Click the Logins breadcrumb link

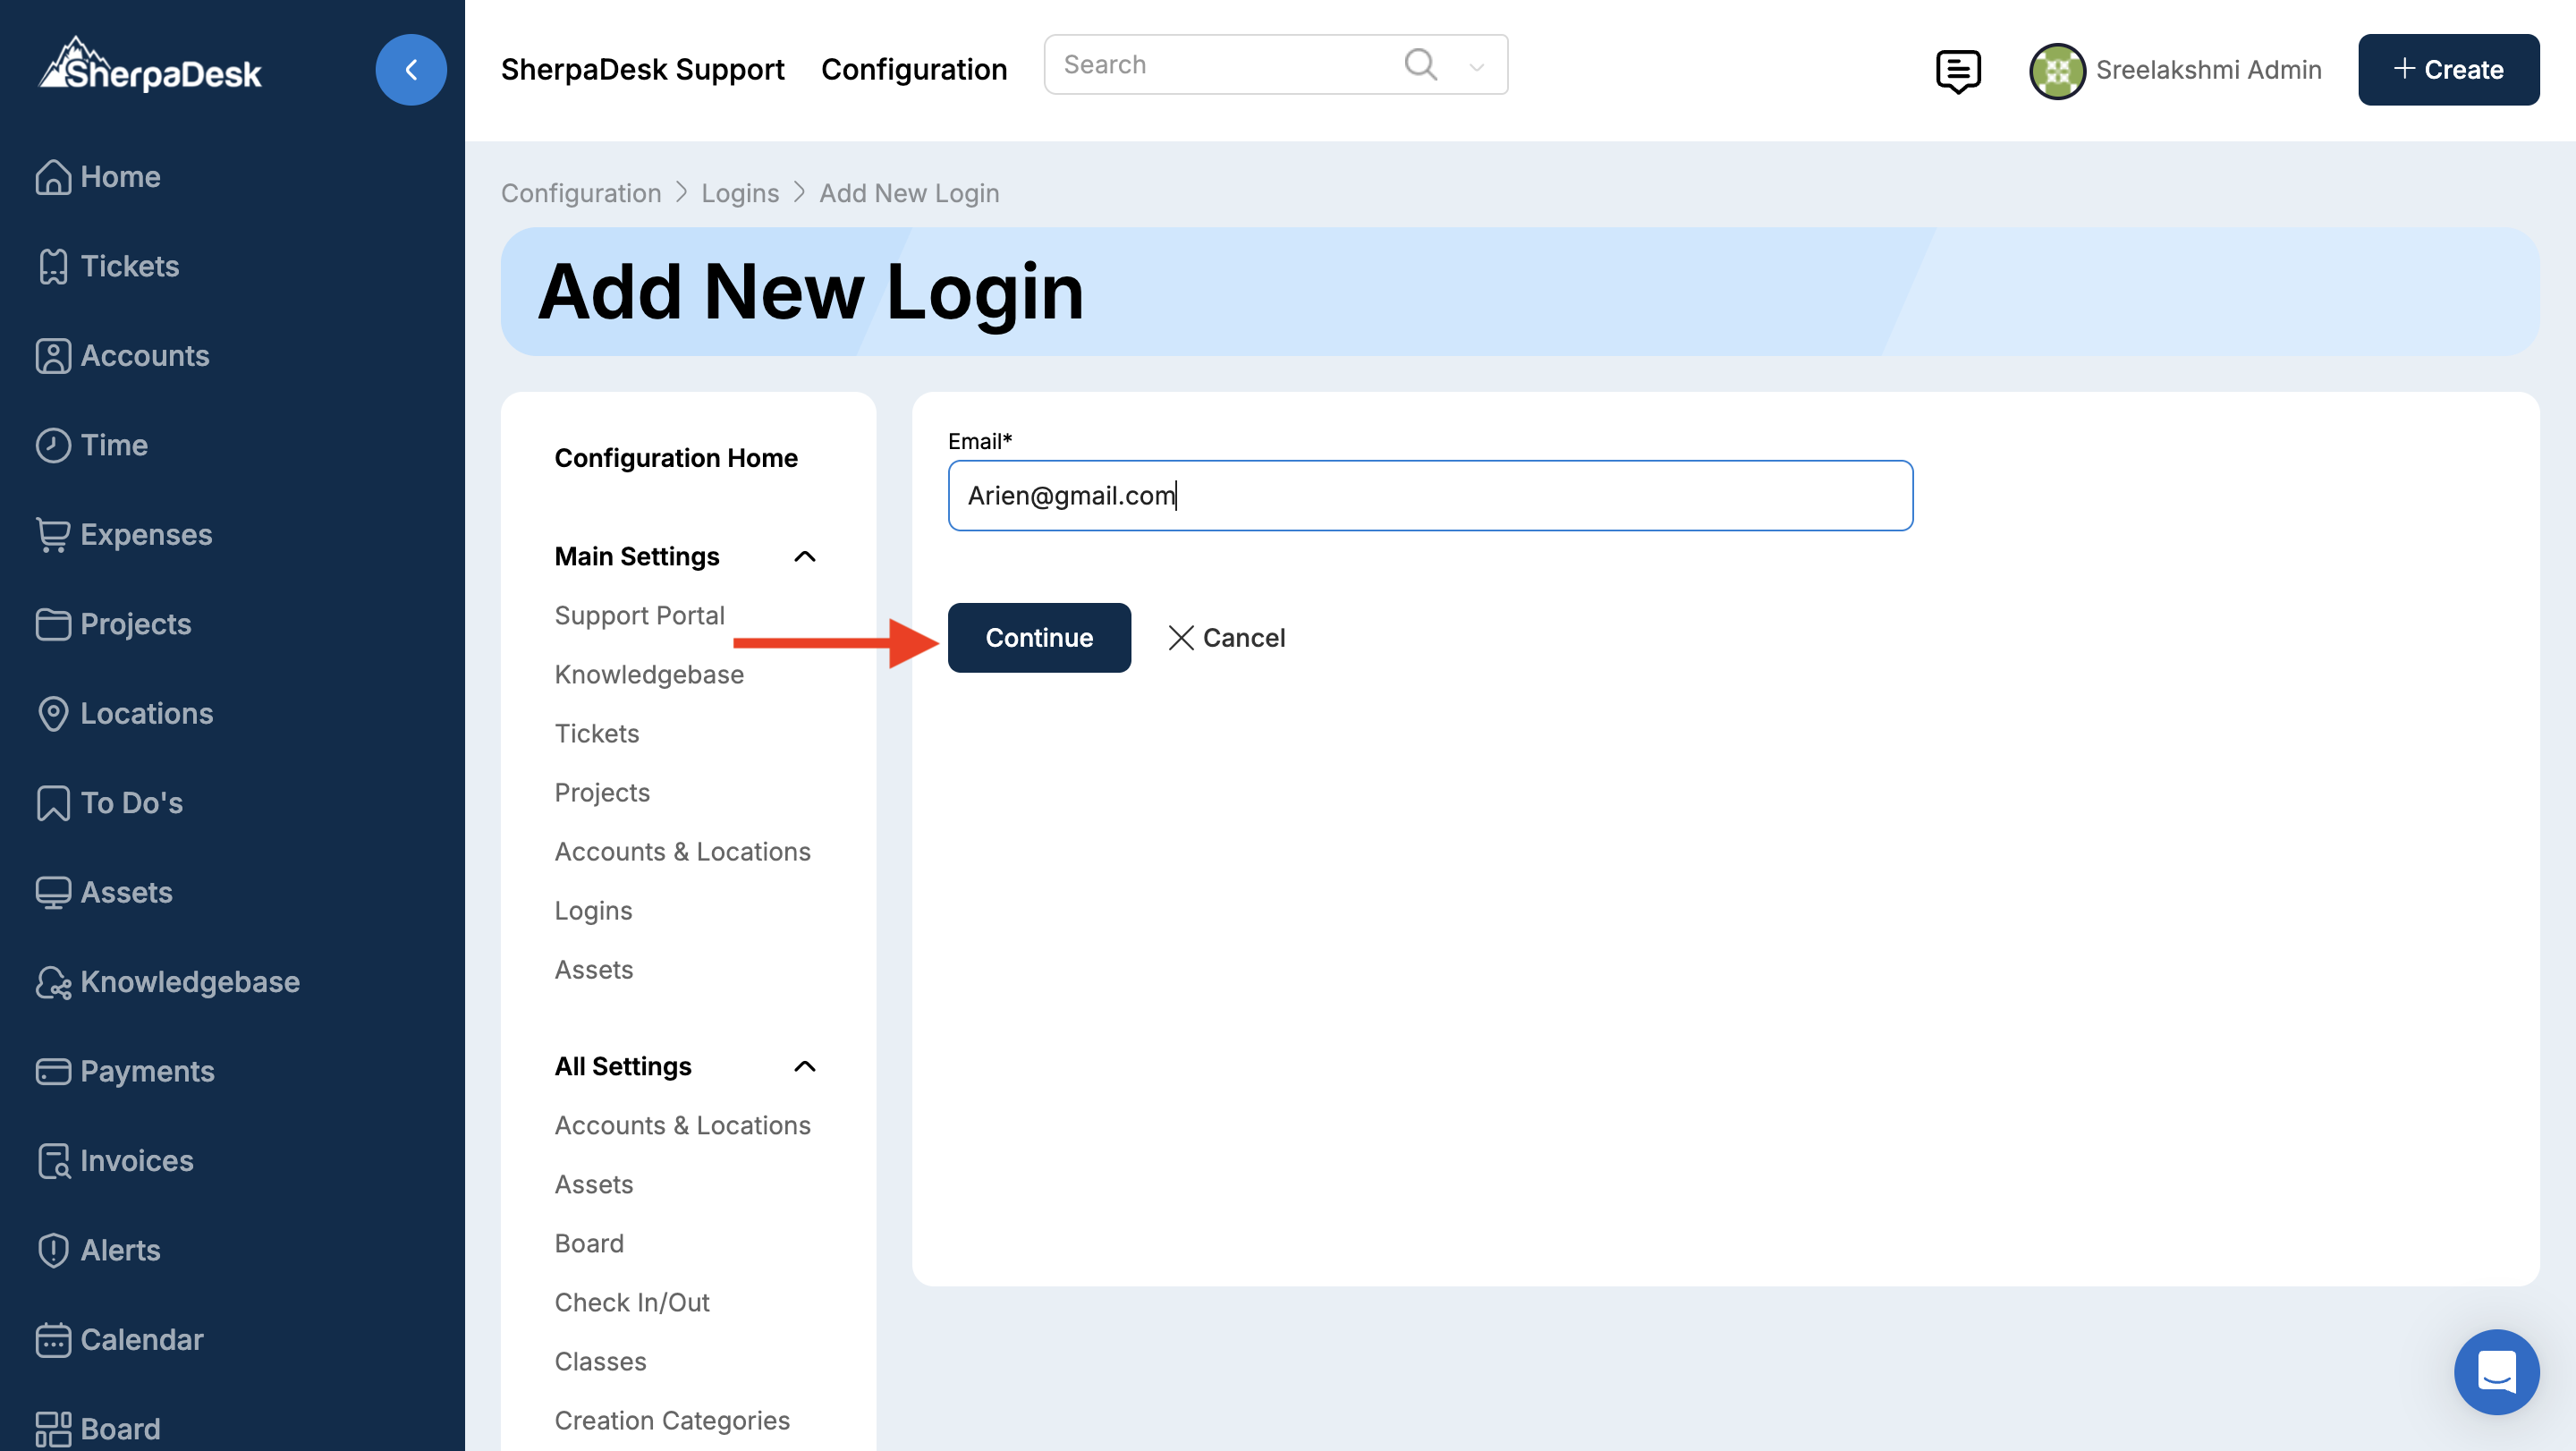[739, 193]
